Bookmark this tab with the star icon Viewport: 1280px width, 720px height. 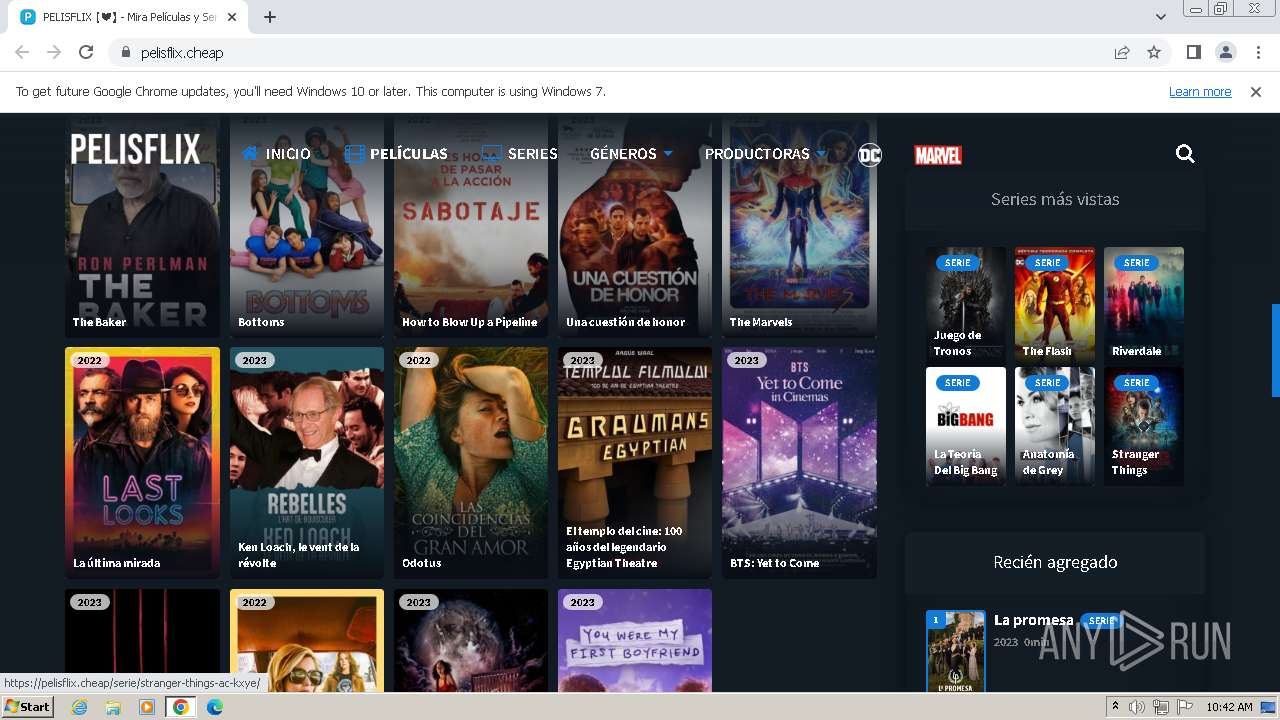(1154, 53)
